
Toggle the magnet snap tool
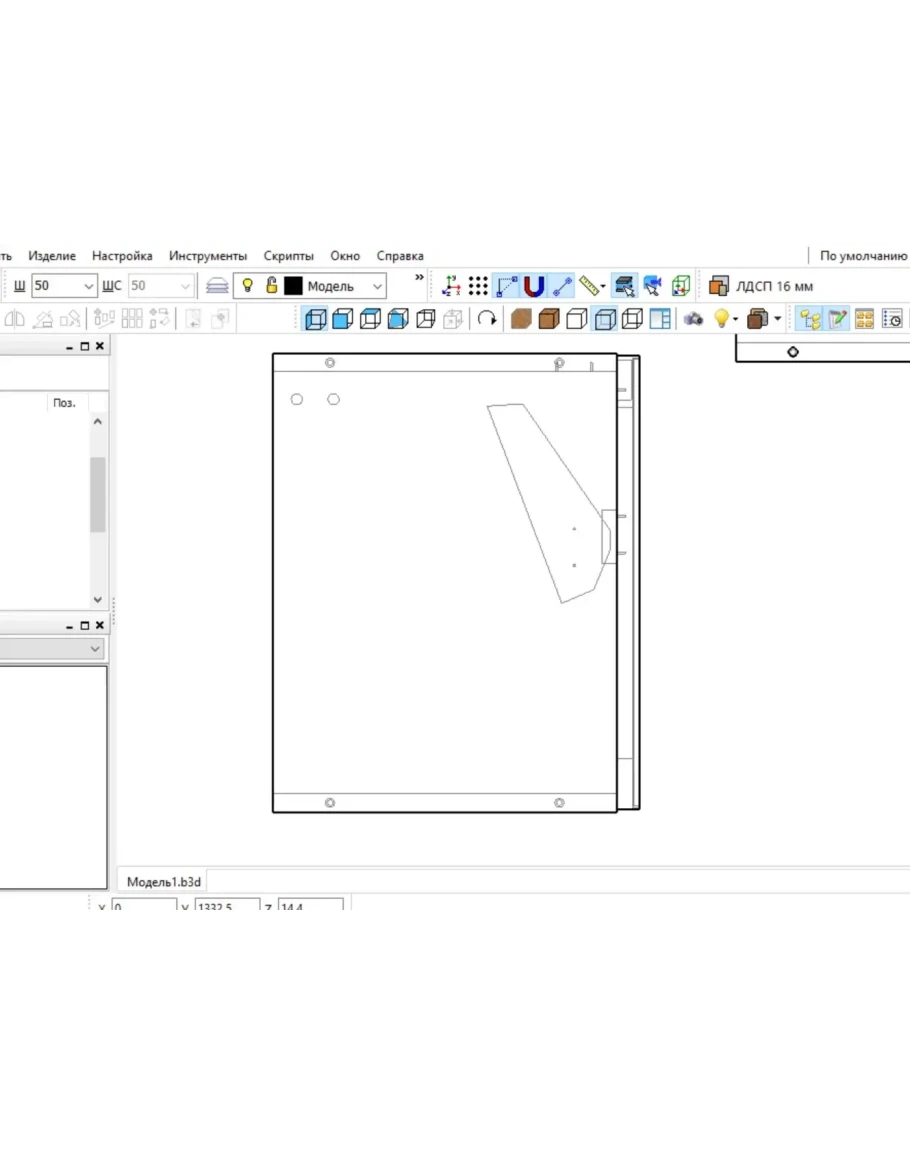(x=534, y=286)
